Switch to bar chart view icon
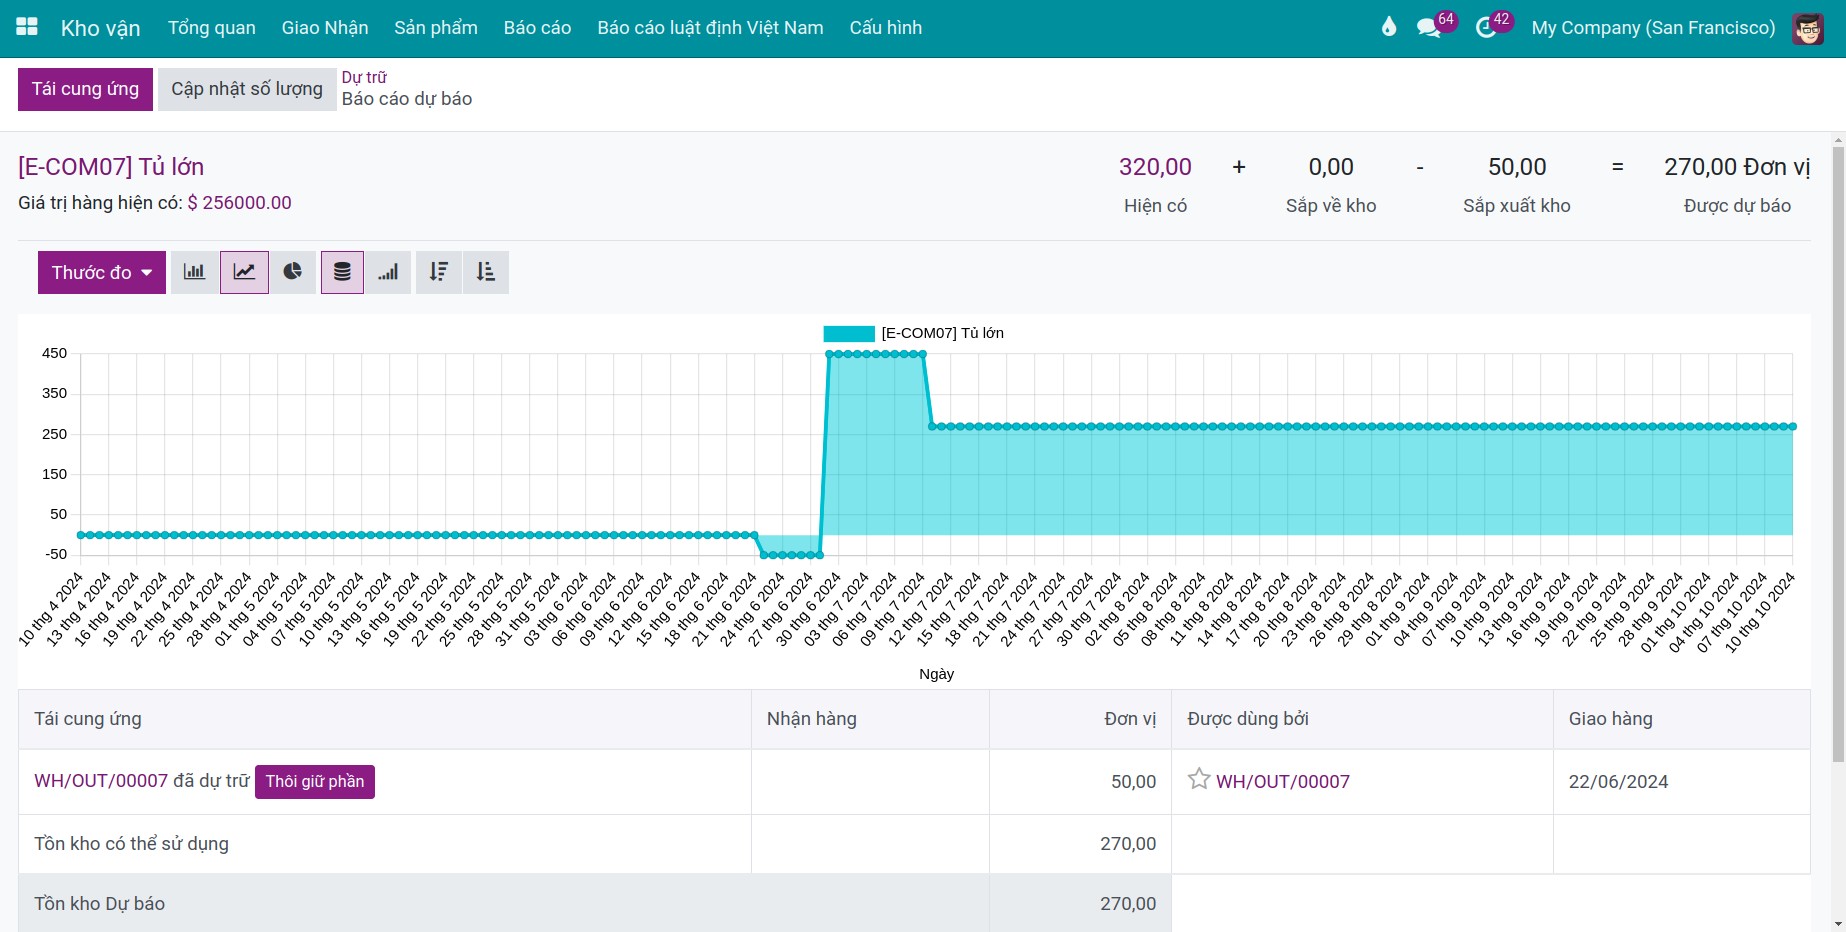 (x=195, y=272)
